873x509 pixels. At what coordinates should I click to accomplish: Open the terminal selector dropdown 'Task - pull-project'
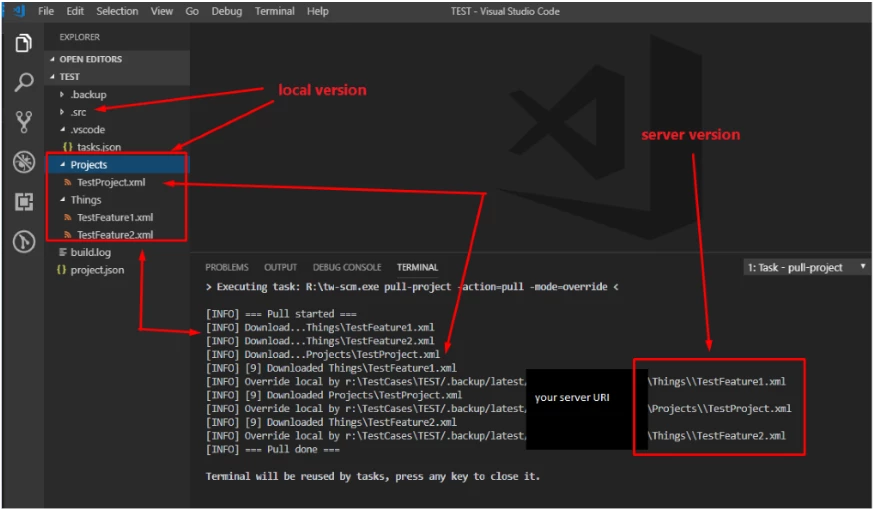(806, 267)
